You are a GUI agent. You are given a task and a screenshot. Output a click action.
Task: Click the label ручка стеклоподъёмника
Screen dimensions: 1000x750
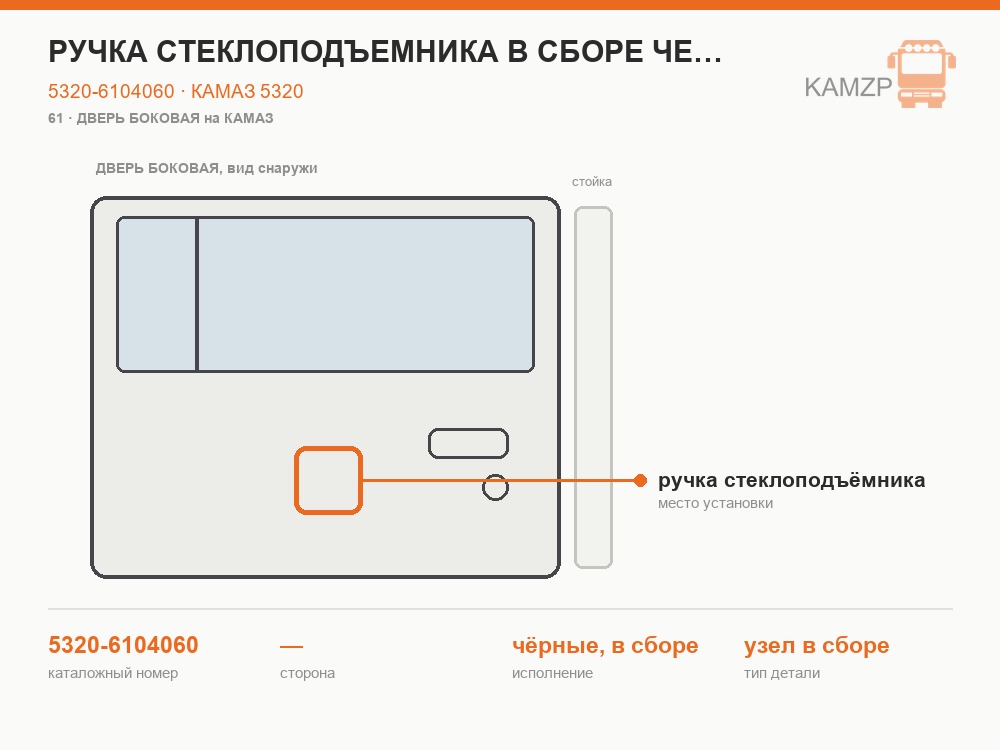[x=791, y=480]
